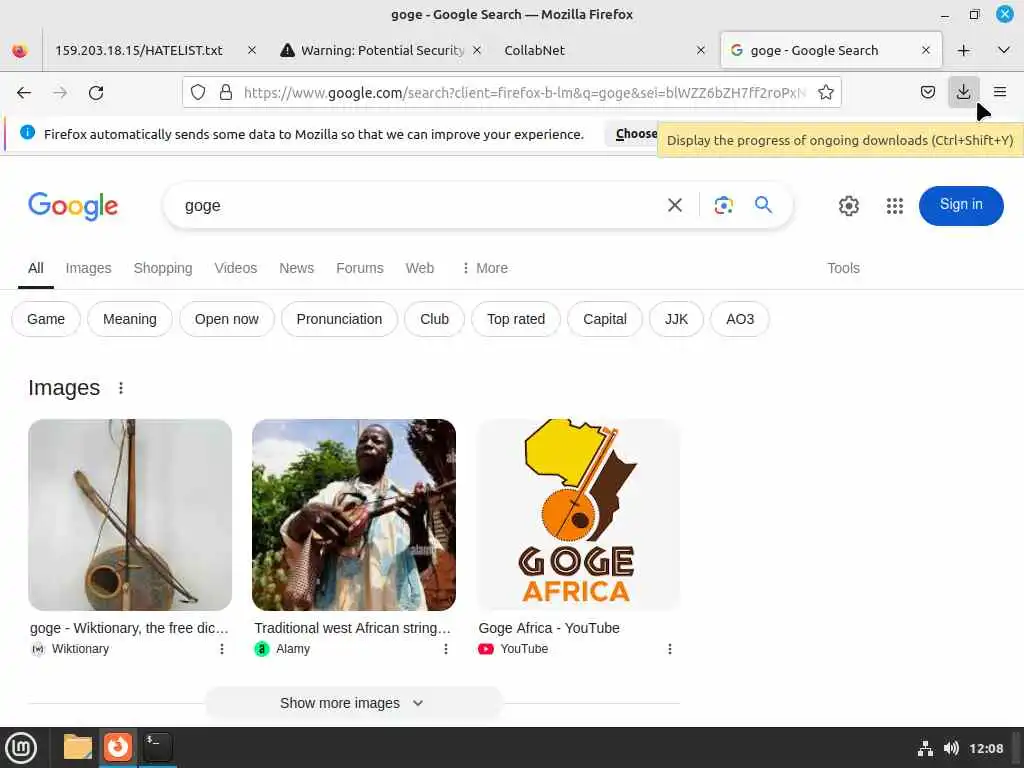The image size is (1024, 768).
Task: Open the volume control tray icon
Action: point(951,748)
